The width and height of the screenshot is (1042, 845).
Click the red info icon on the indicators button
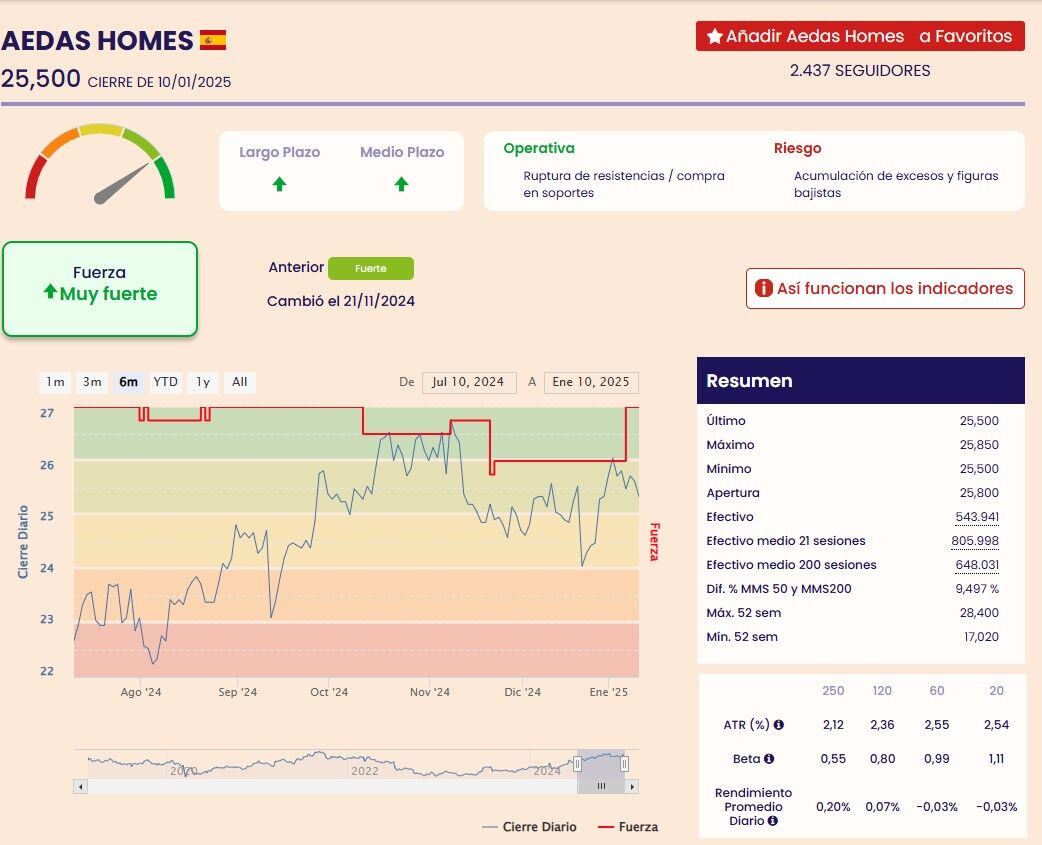764,288
